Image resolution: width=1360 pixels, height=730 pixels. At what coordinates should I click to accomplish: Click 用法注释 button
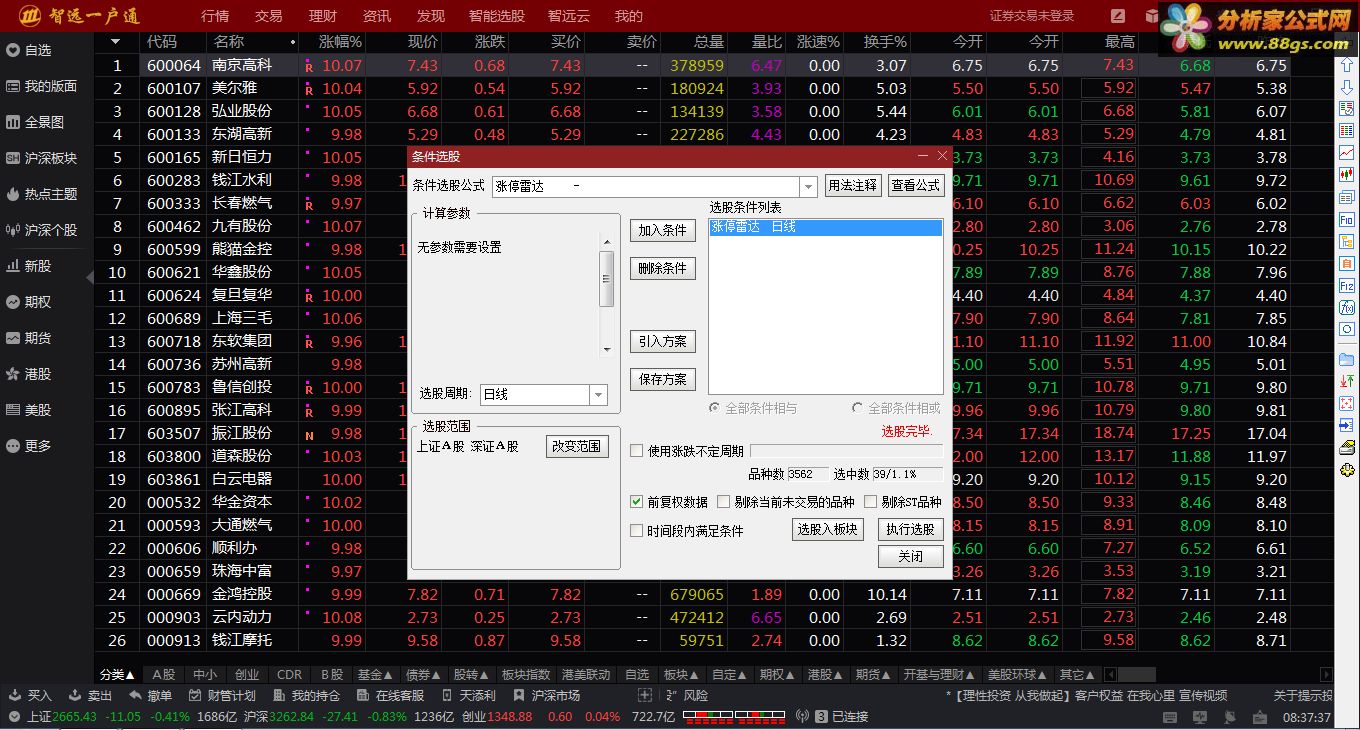tap(853, 186)
